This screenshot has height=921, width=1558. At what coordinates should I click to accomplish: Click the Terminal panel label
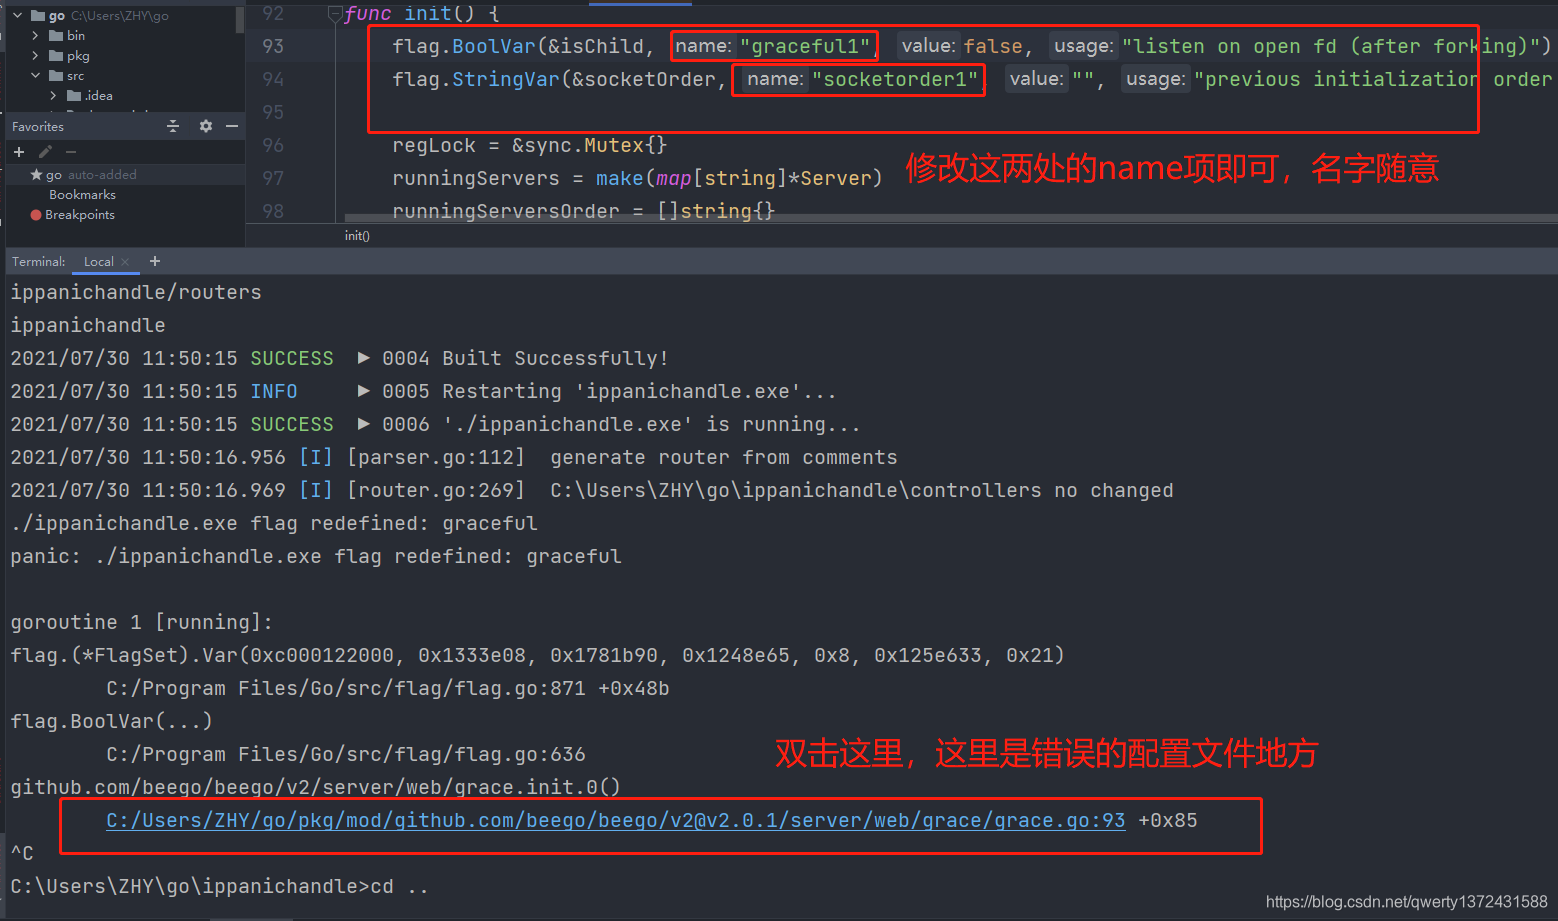[39, 261]
